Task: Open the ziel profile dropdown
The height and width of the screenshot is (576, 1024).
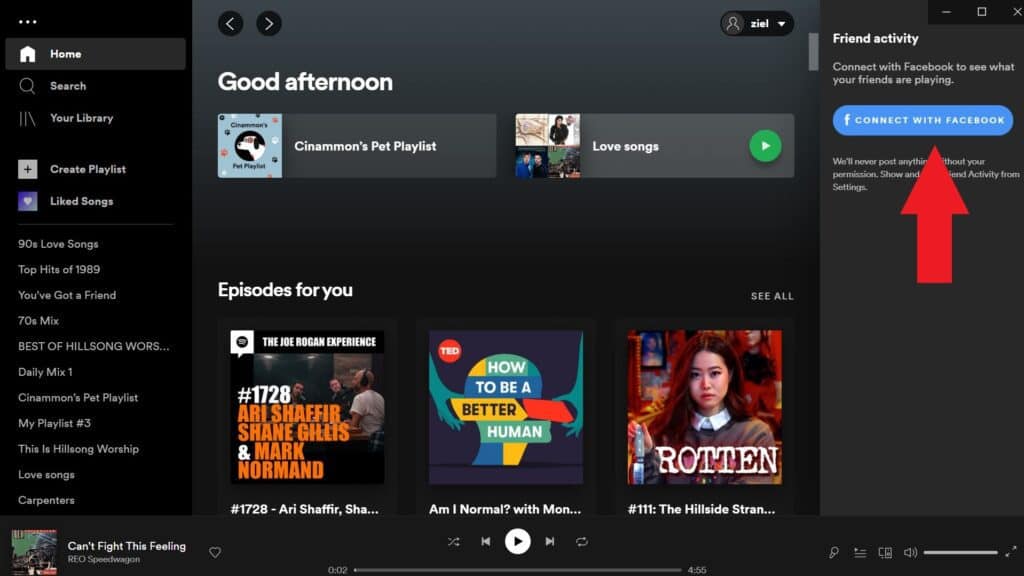Action: pyautogui.click(x=757, y=23)
